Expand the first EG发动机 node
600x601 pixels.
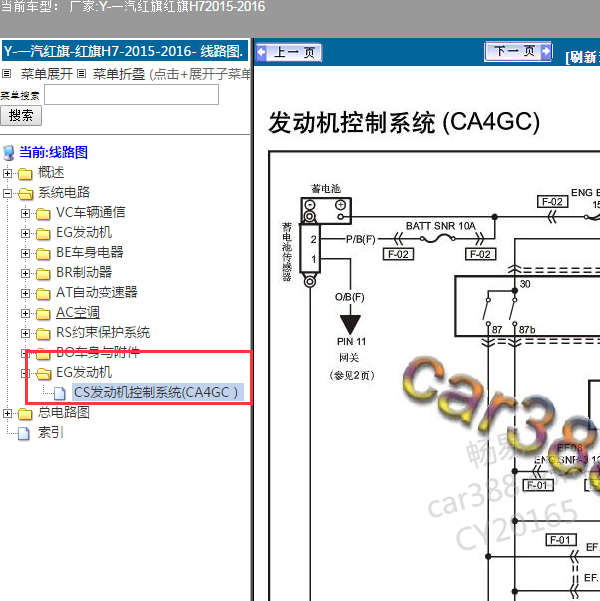tap(25, 233)
